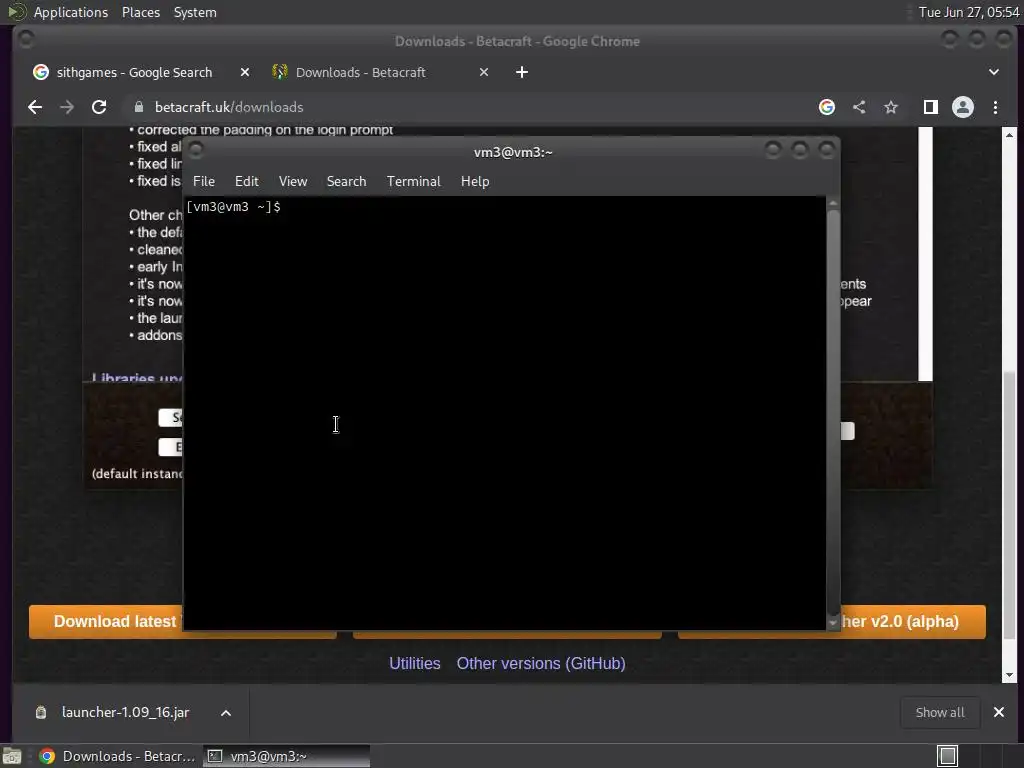
Task: Click the betacraft.uk/downloads address bar
Action: point(470,107)
